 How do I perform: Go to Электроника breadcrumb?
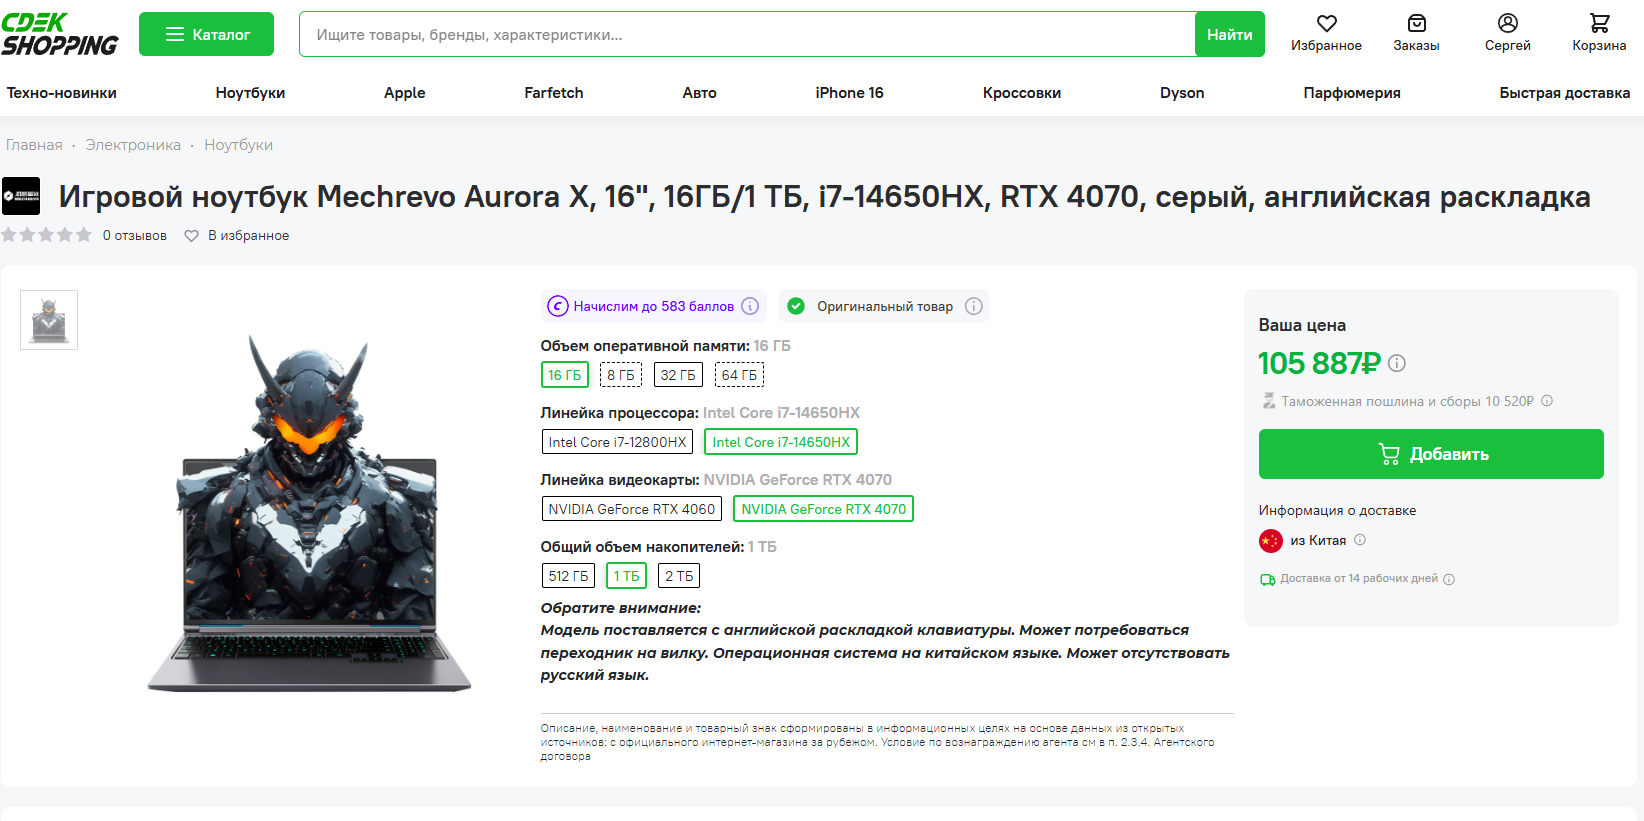pos(133,145)
